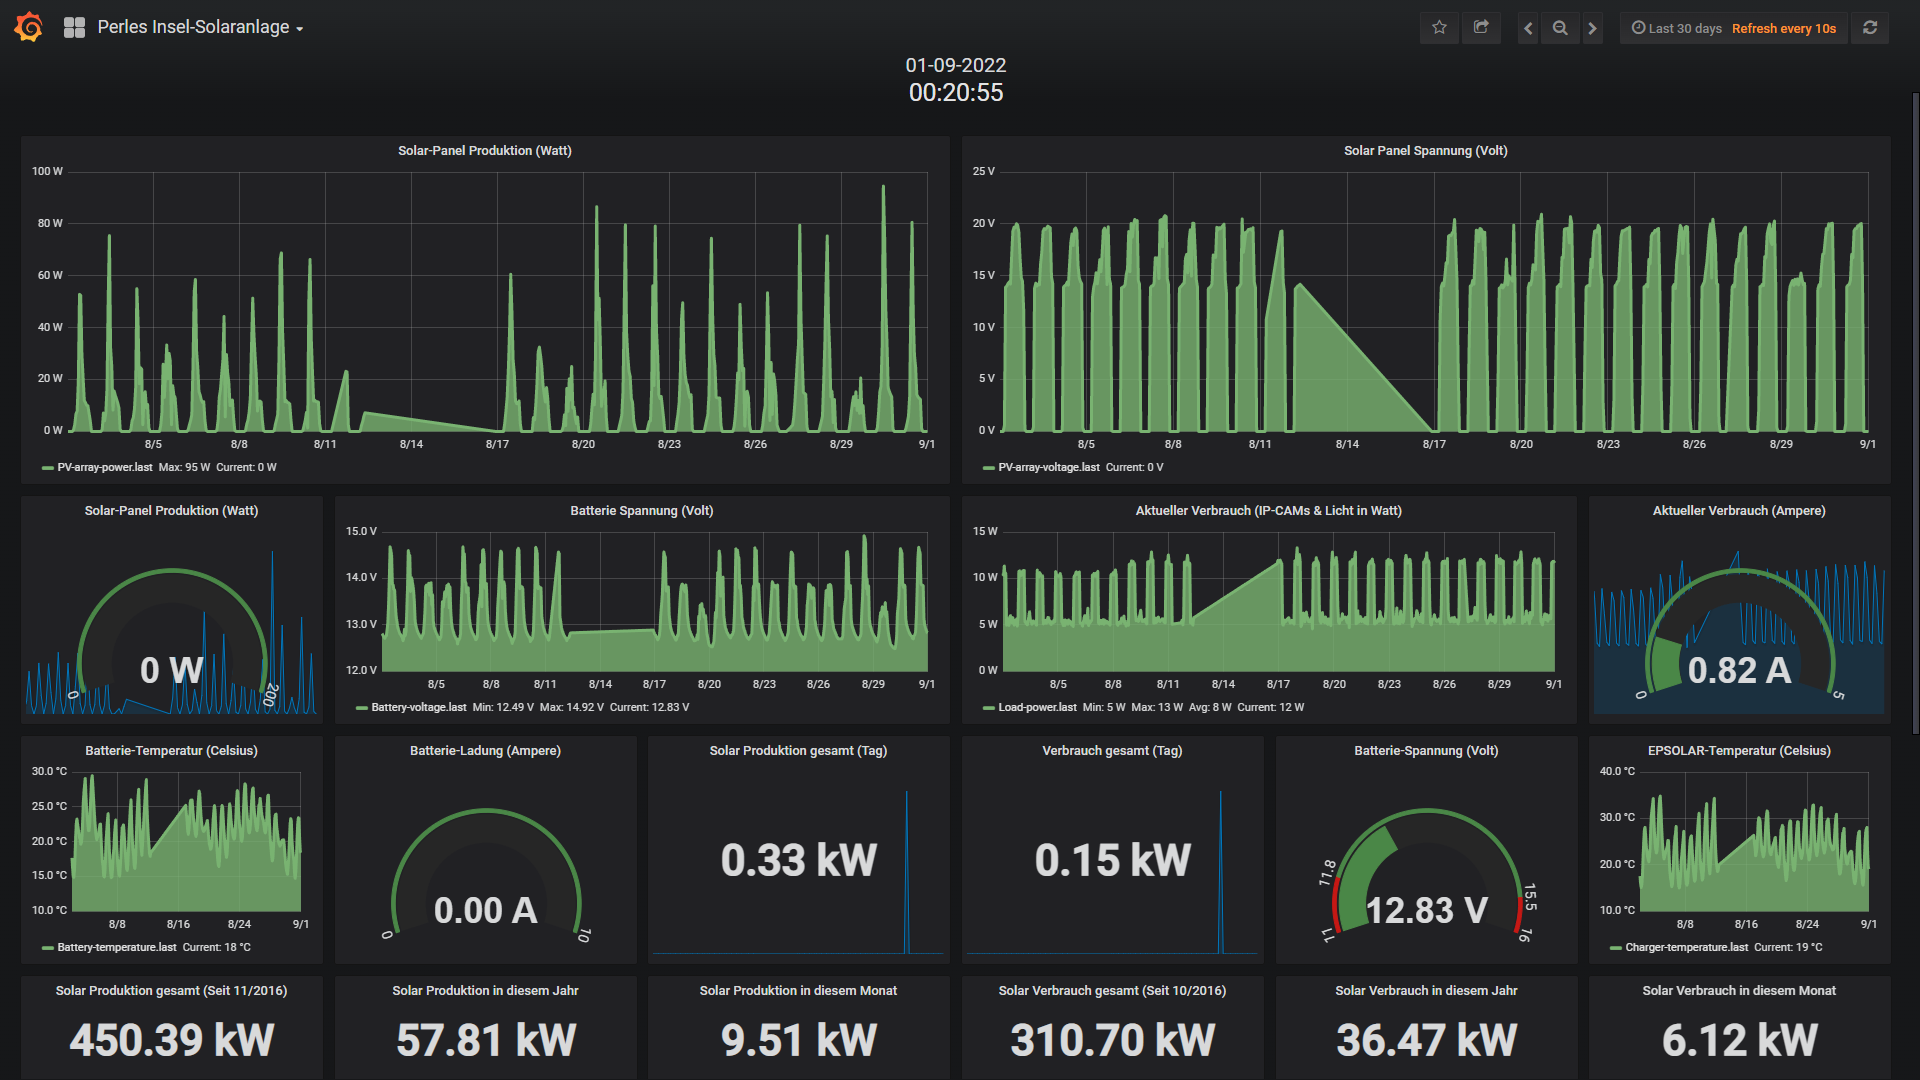This screenshot has width=1920, height=1080.
Task: Expand Perles Insel-Solaranlage dashboard dropdown
Action: pyautogui.click(x=200, y=28)
